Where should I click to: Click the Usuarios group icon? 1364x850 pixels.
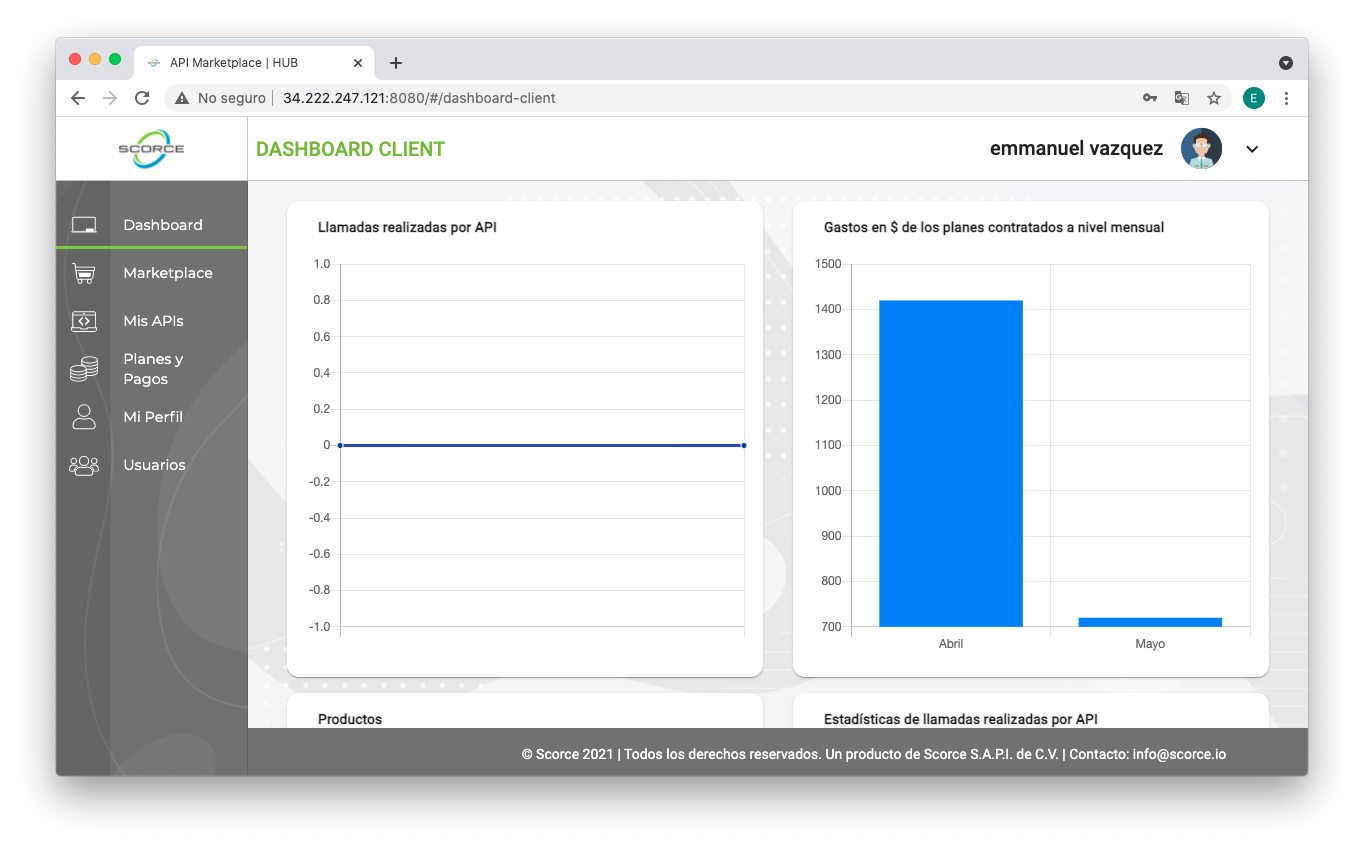(84, 465)
